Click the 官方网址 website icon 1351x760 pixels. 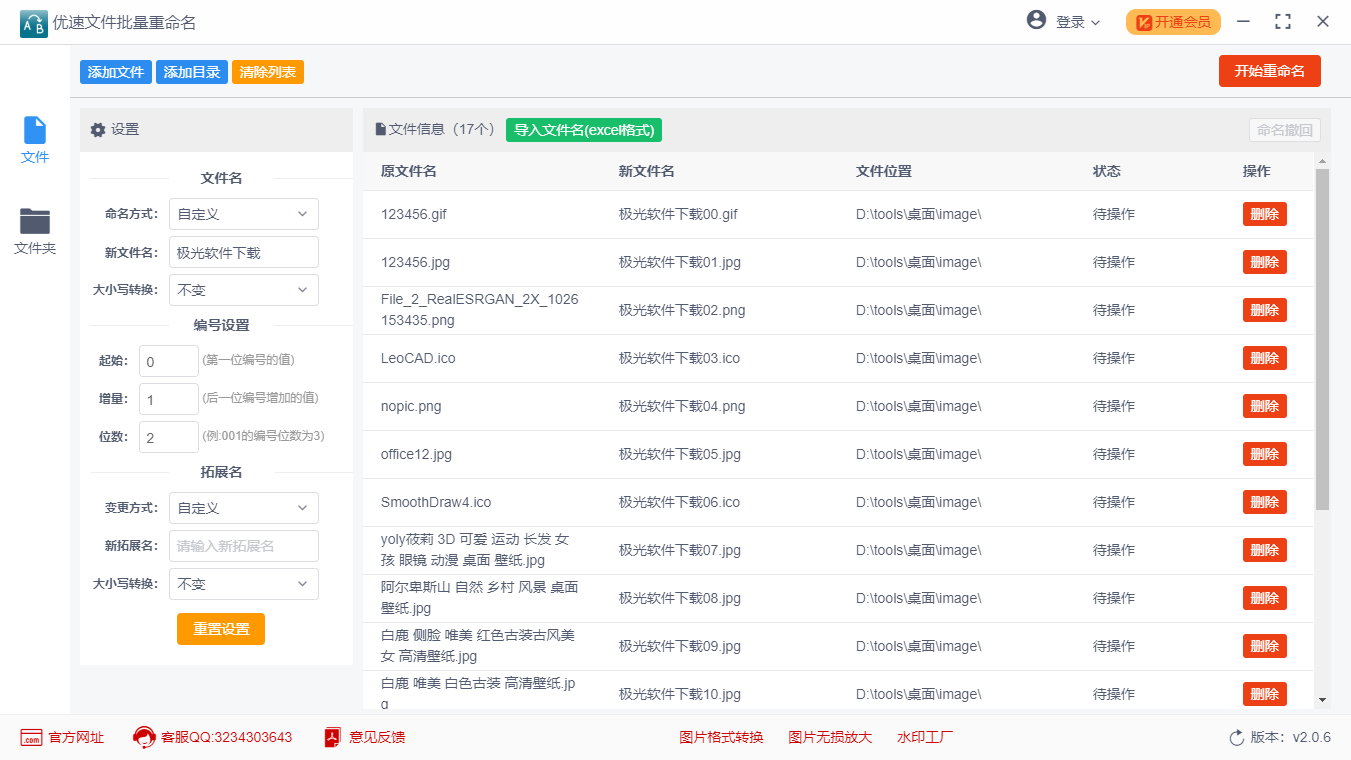(x=31, y=738)
